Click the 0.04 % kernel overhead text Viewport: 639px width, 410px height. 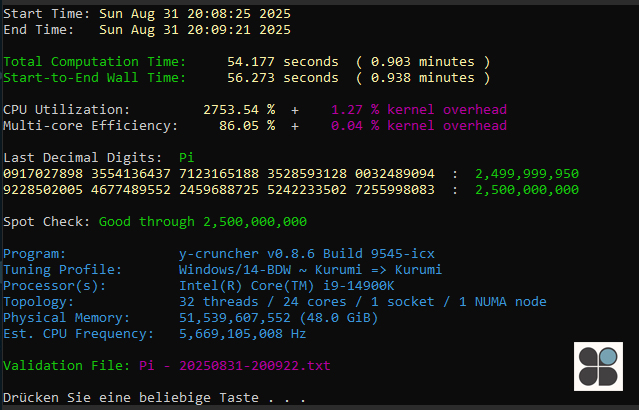point(419,126)
